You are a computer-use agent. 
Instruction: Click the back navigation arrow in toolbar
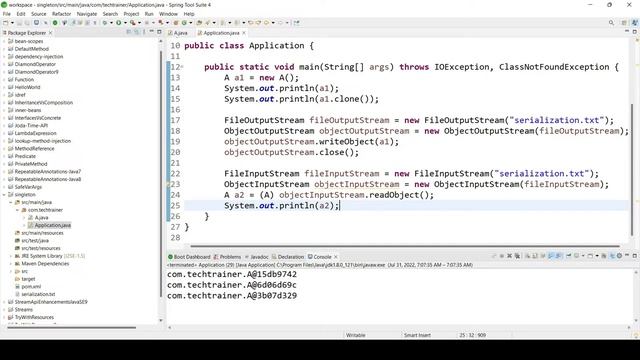pyautogui.click(x=266, y=22)
